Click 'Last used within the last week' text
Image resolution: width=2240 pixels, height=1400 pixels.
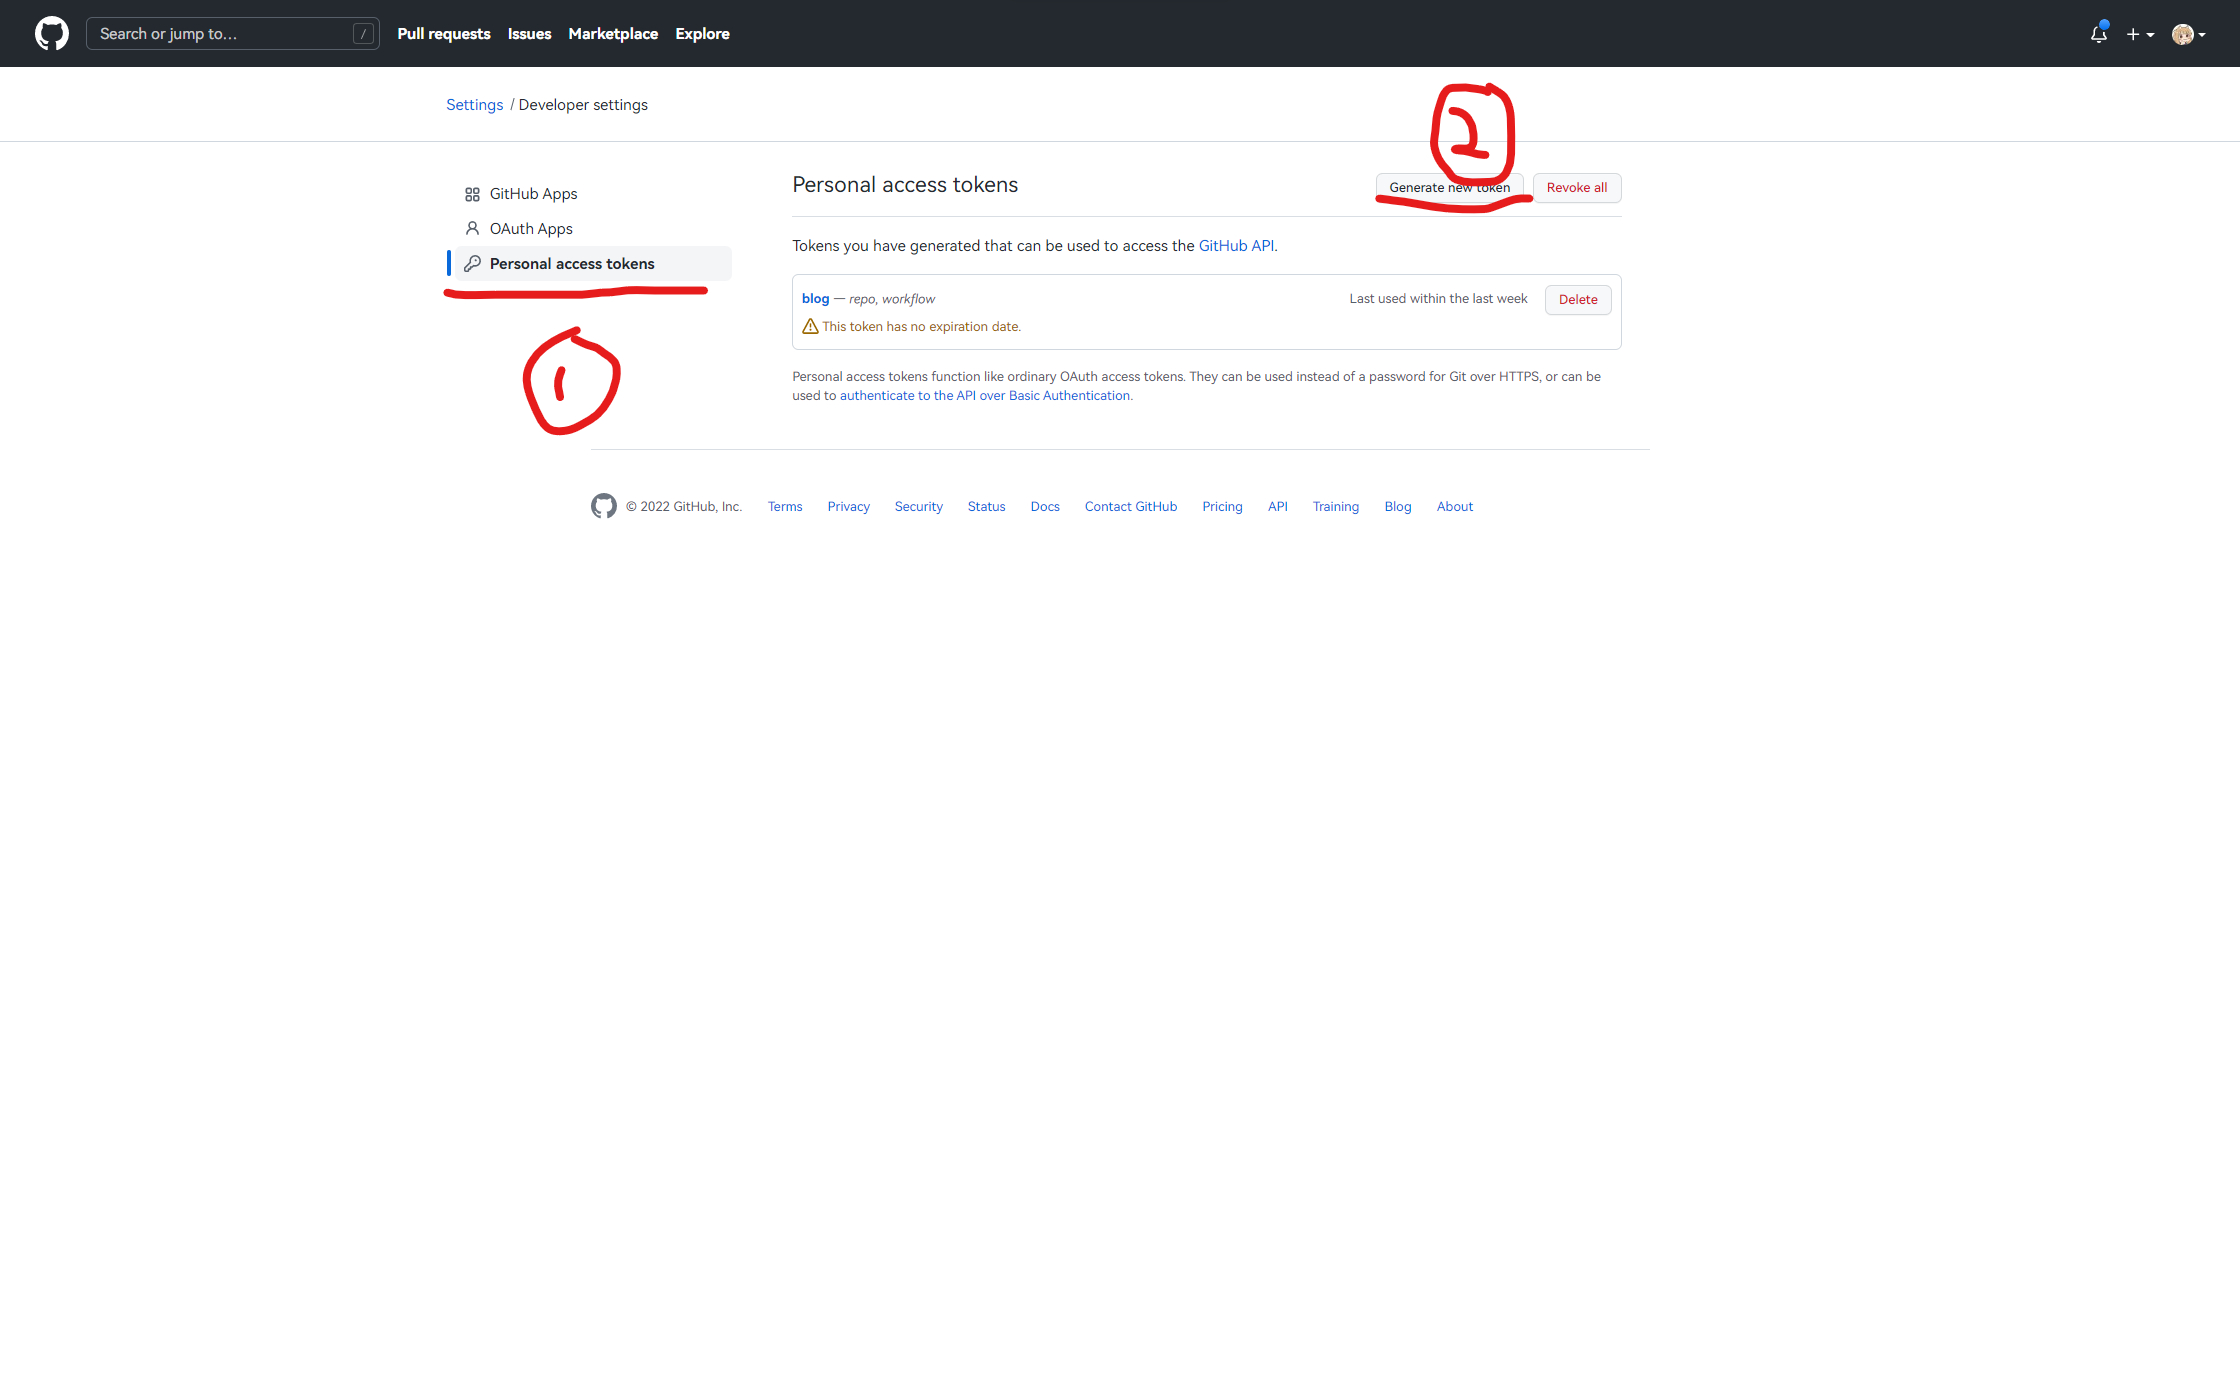(1438, 299)
